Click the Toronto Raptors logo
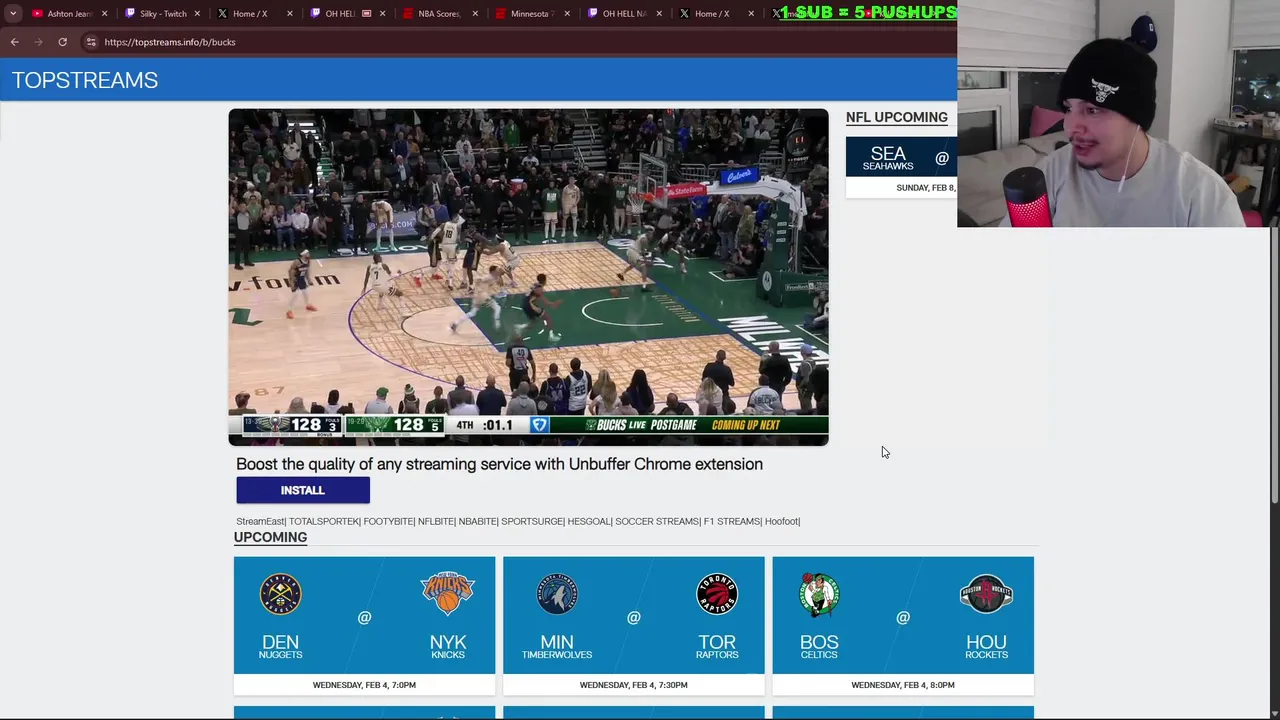This screenshot has width=1280, height=720. (x=717, y=594)
